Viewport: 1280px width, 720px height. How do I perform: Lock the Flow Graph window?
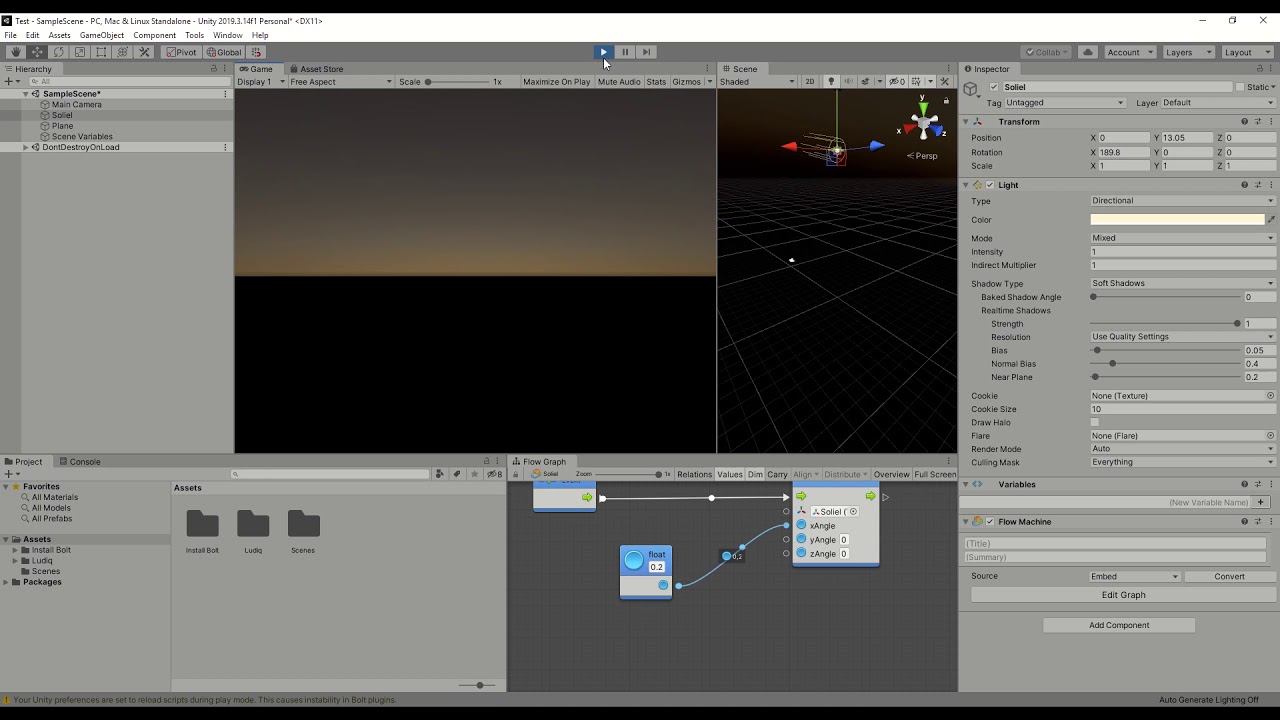pos(515,474)
